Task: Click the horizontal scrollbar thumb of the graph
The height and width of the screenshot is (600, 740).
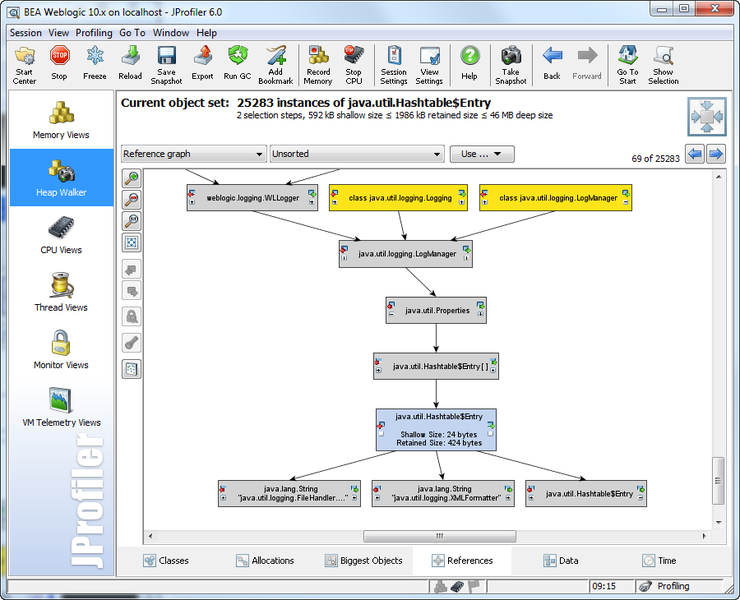Action: tap(439, 536)
